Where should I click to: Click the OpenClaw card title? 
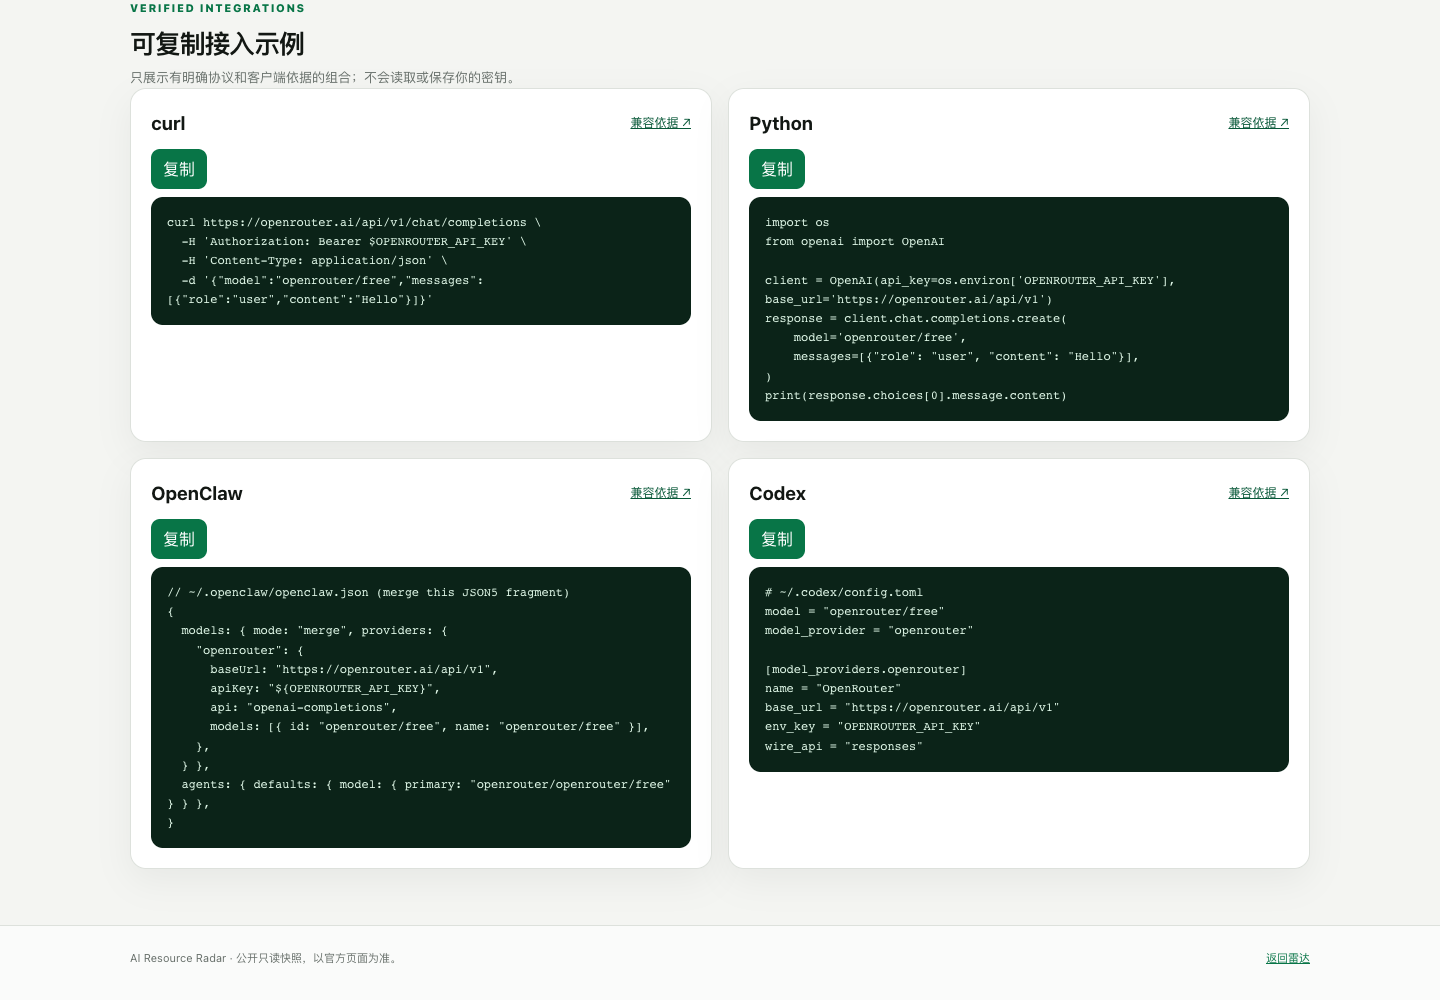coord(197,494)
